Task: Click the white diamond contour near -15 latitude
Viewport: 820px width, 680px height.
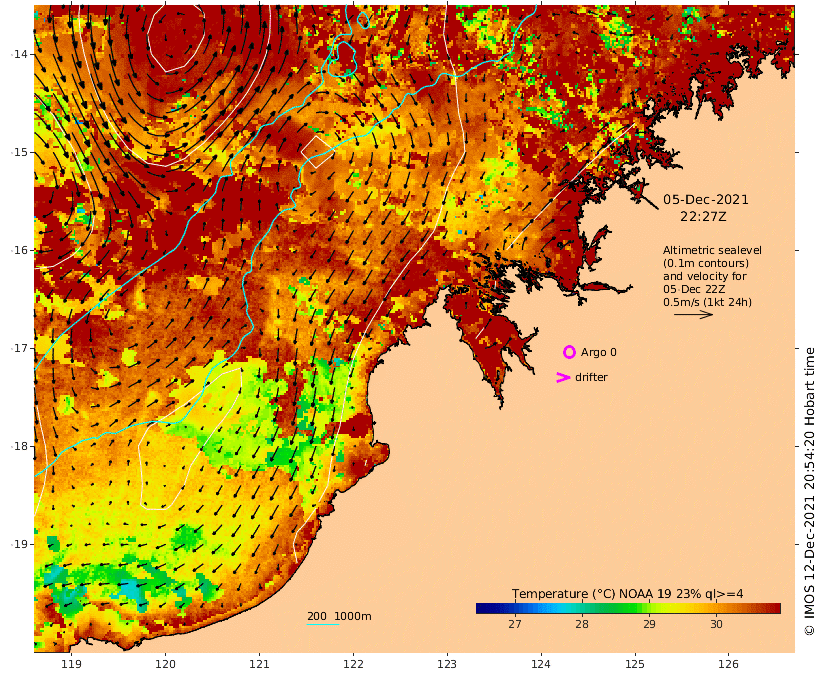Action: [317, 152]
